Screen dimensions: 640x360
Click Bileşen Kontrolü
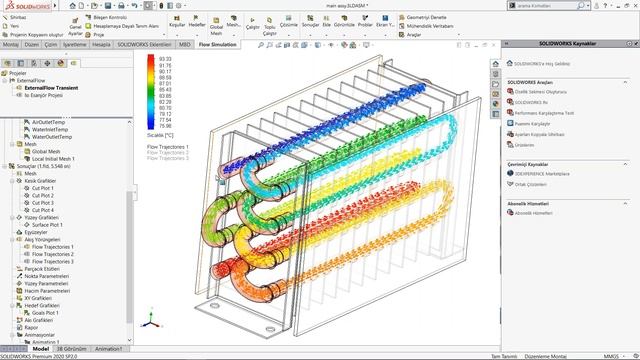coord(106,18)
